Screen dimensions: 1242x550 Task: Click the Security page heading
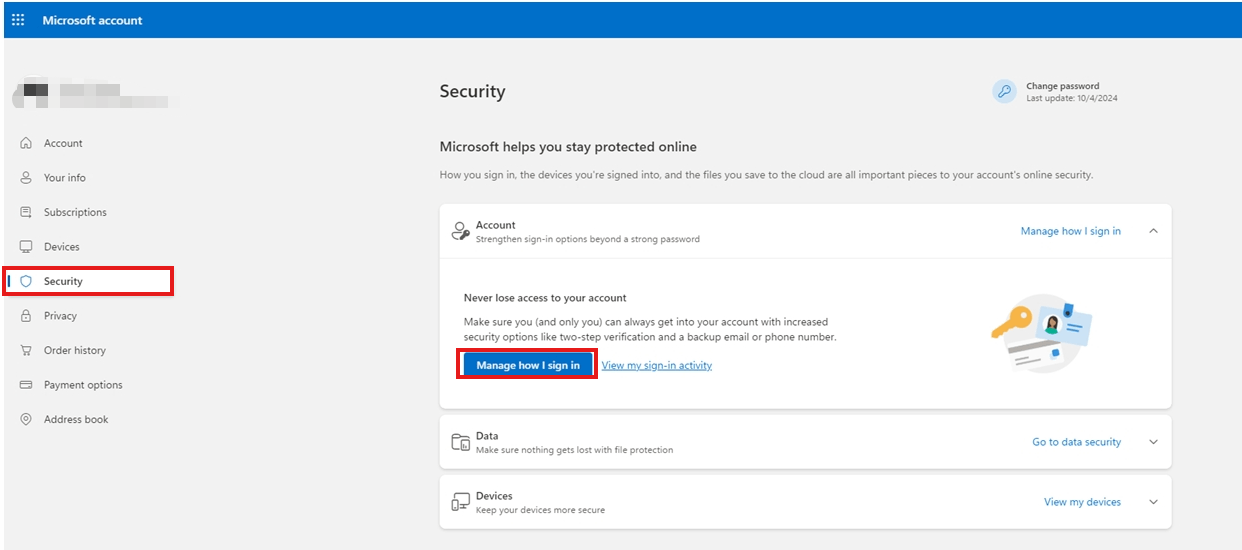pos(472,91)
